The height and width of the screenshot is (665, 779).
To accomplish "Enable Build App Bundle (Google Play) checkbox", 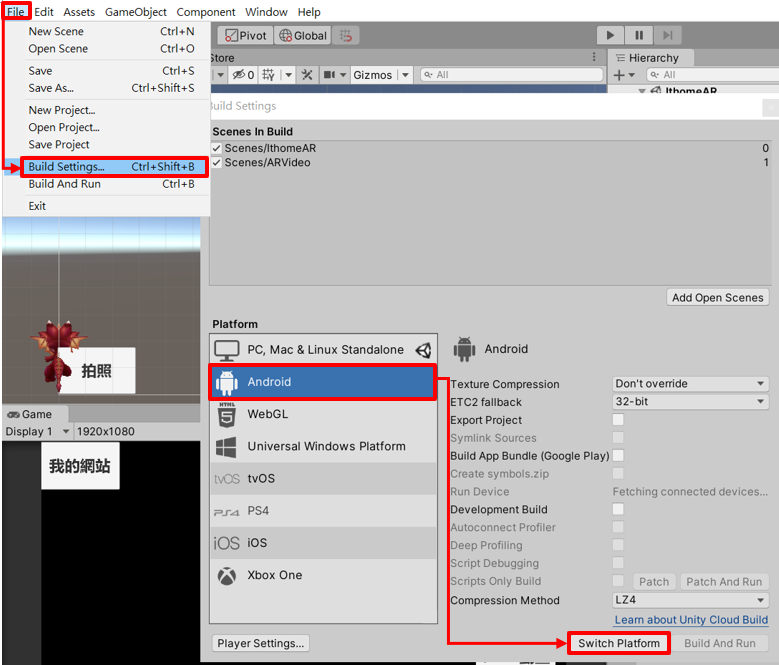I will pos(618,455).
